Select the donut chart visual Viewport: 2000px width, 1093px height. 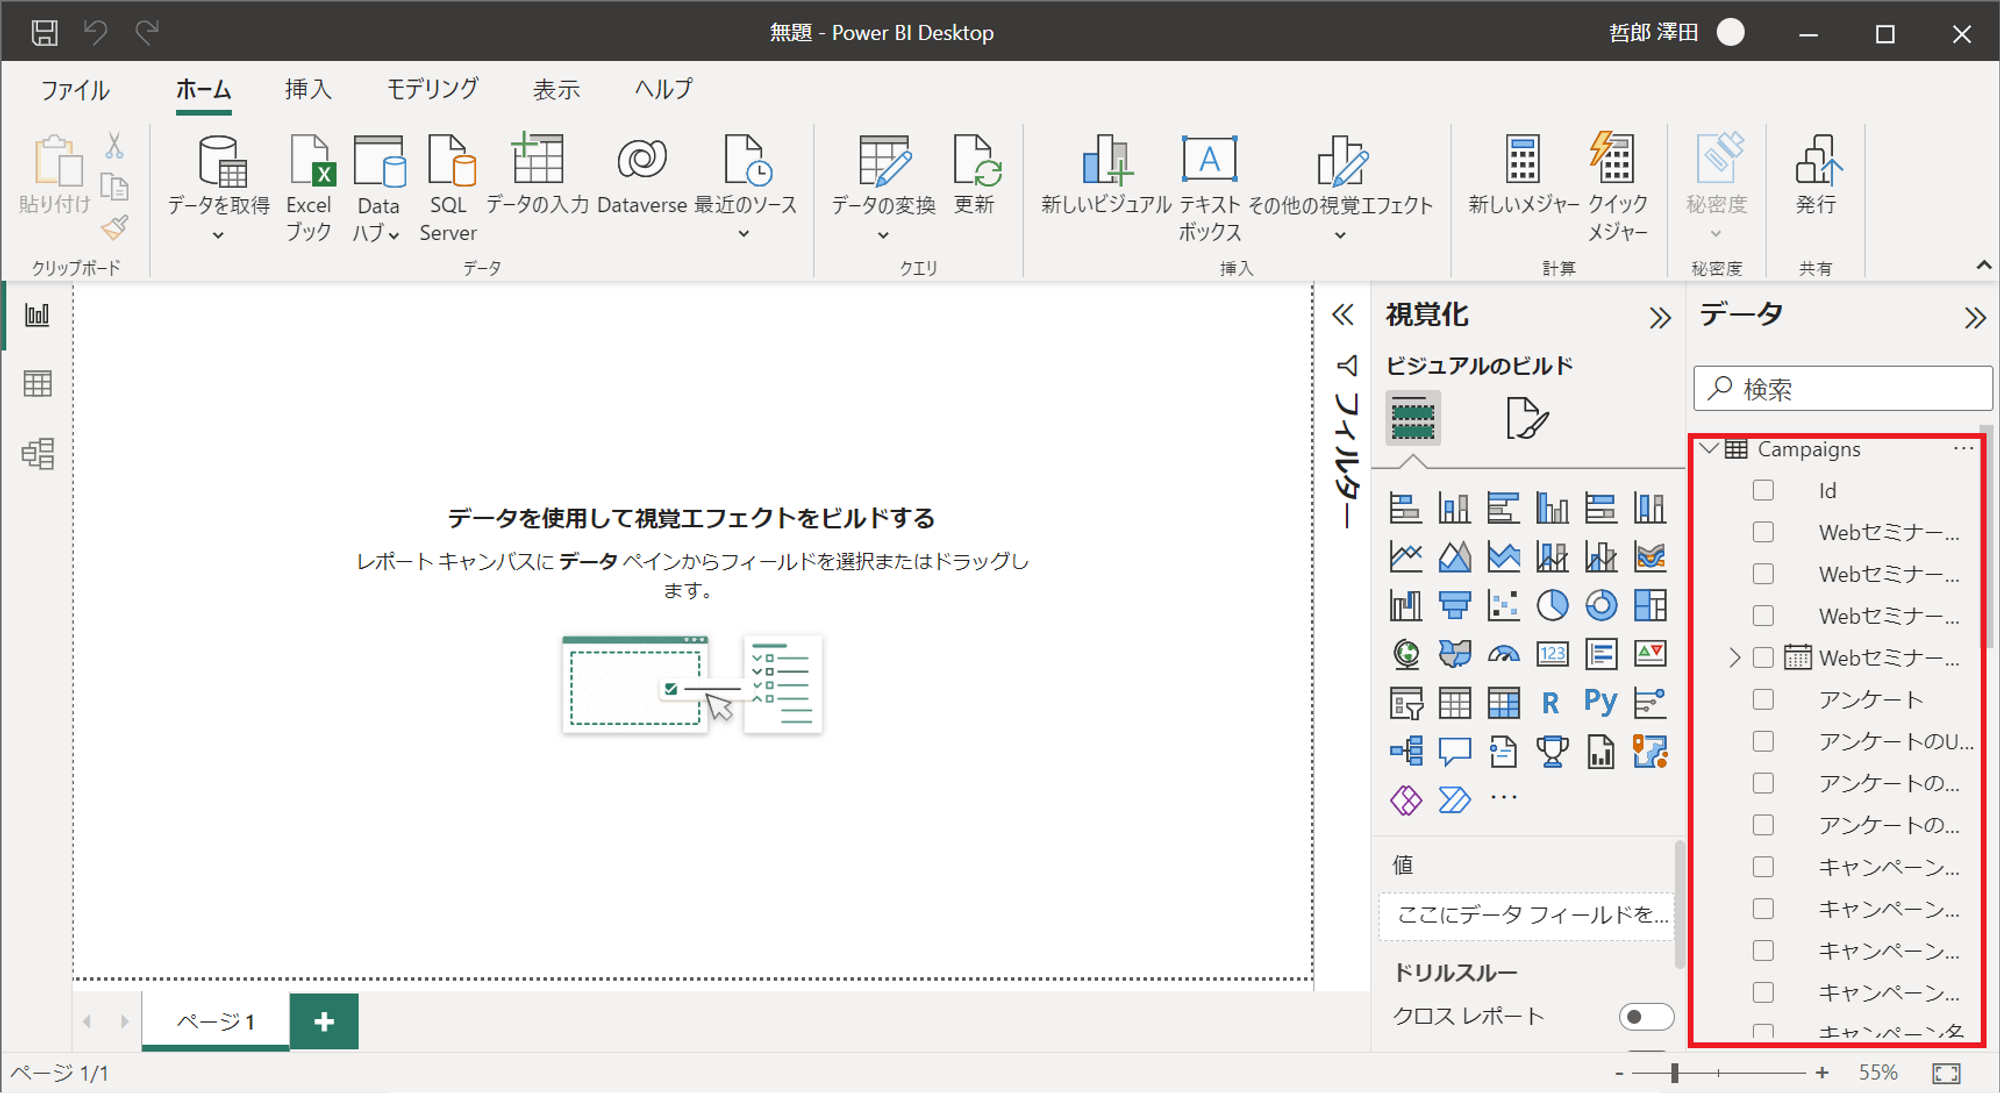click(x=1601, y=605)
